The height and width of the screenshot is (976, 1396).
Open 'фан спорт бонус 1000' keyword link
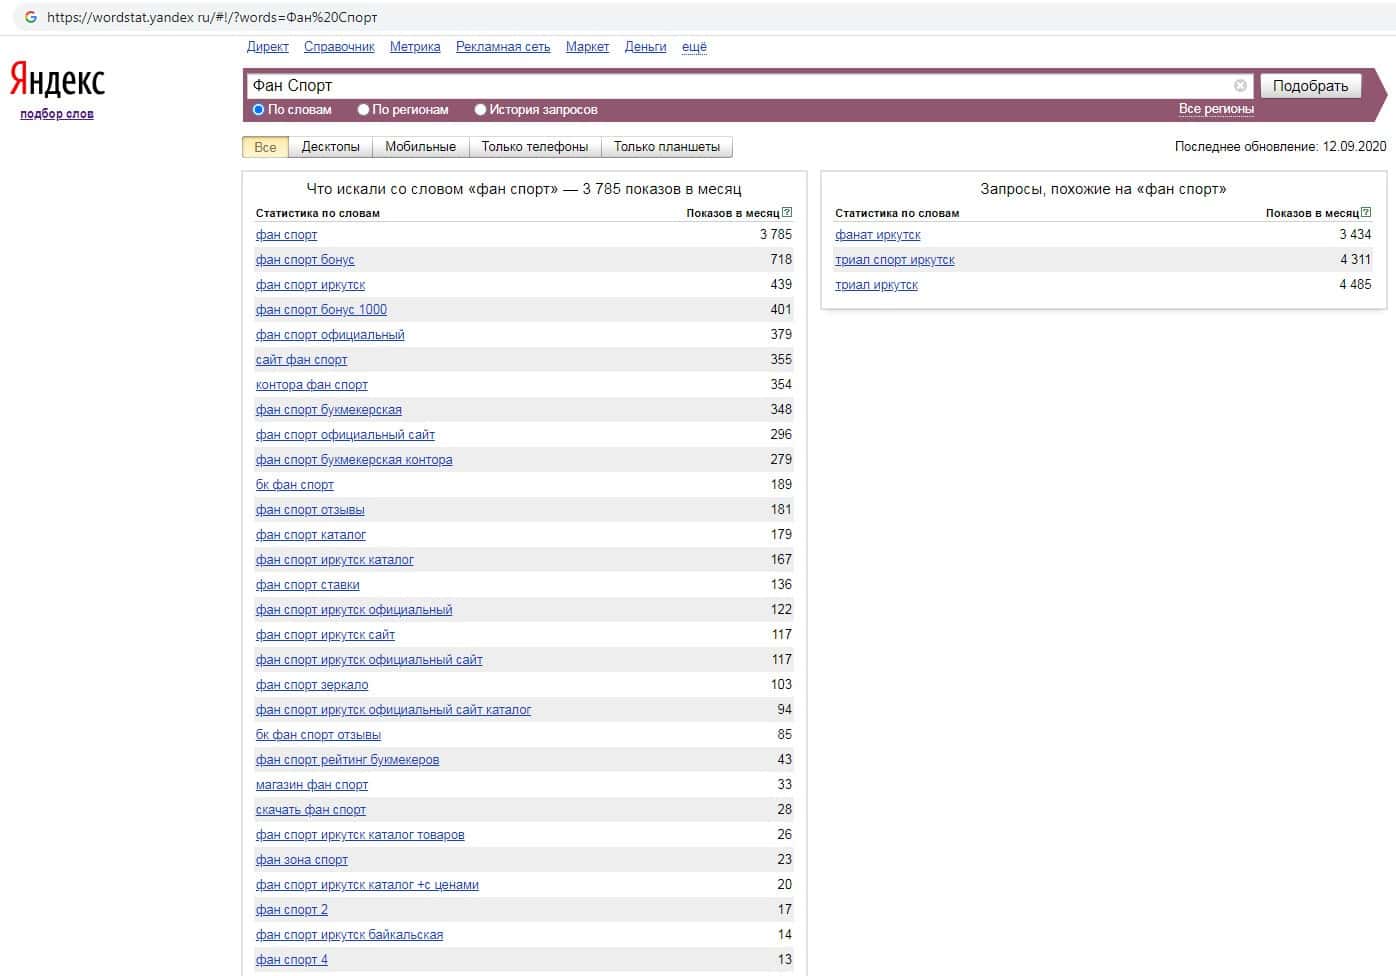321,310
